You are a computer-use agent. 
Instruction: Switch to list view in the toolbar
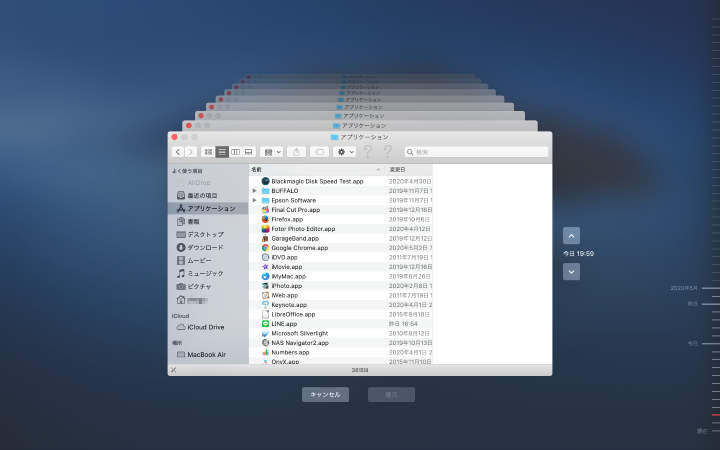[x=222, y=152]
